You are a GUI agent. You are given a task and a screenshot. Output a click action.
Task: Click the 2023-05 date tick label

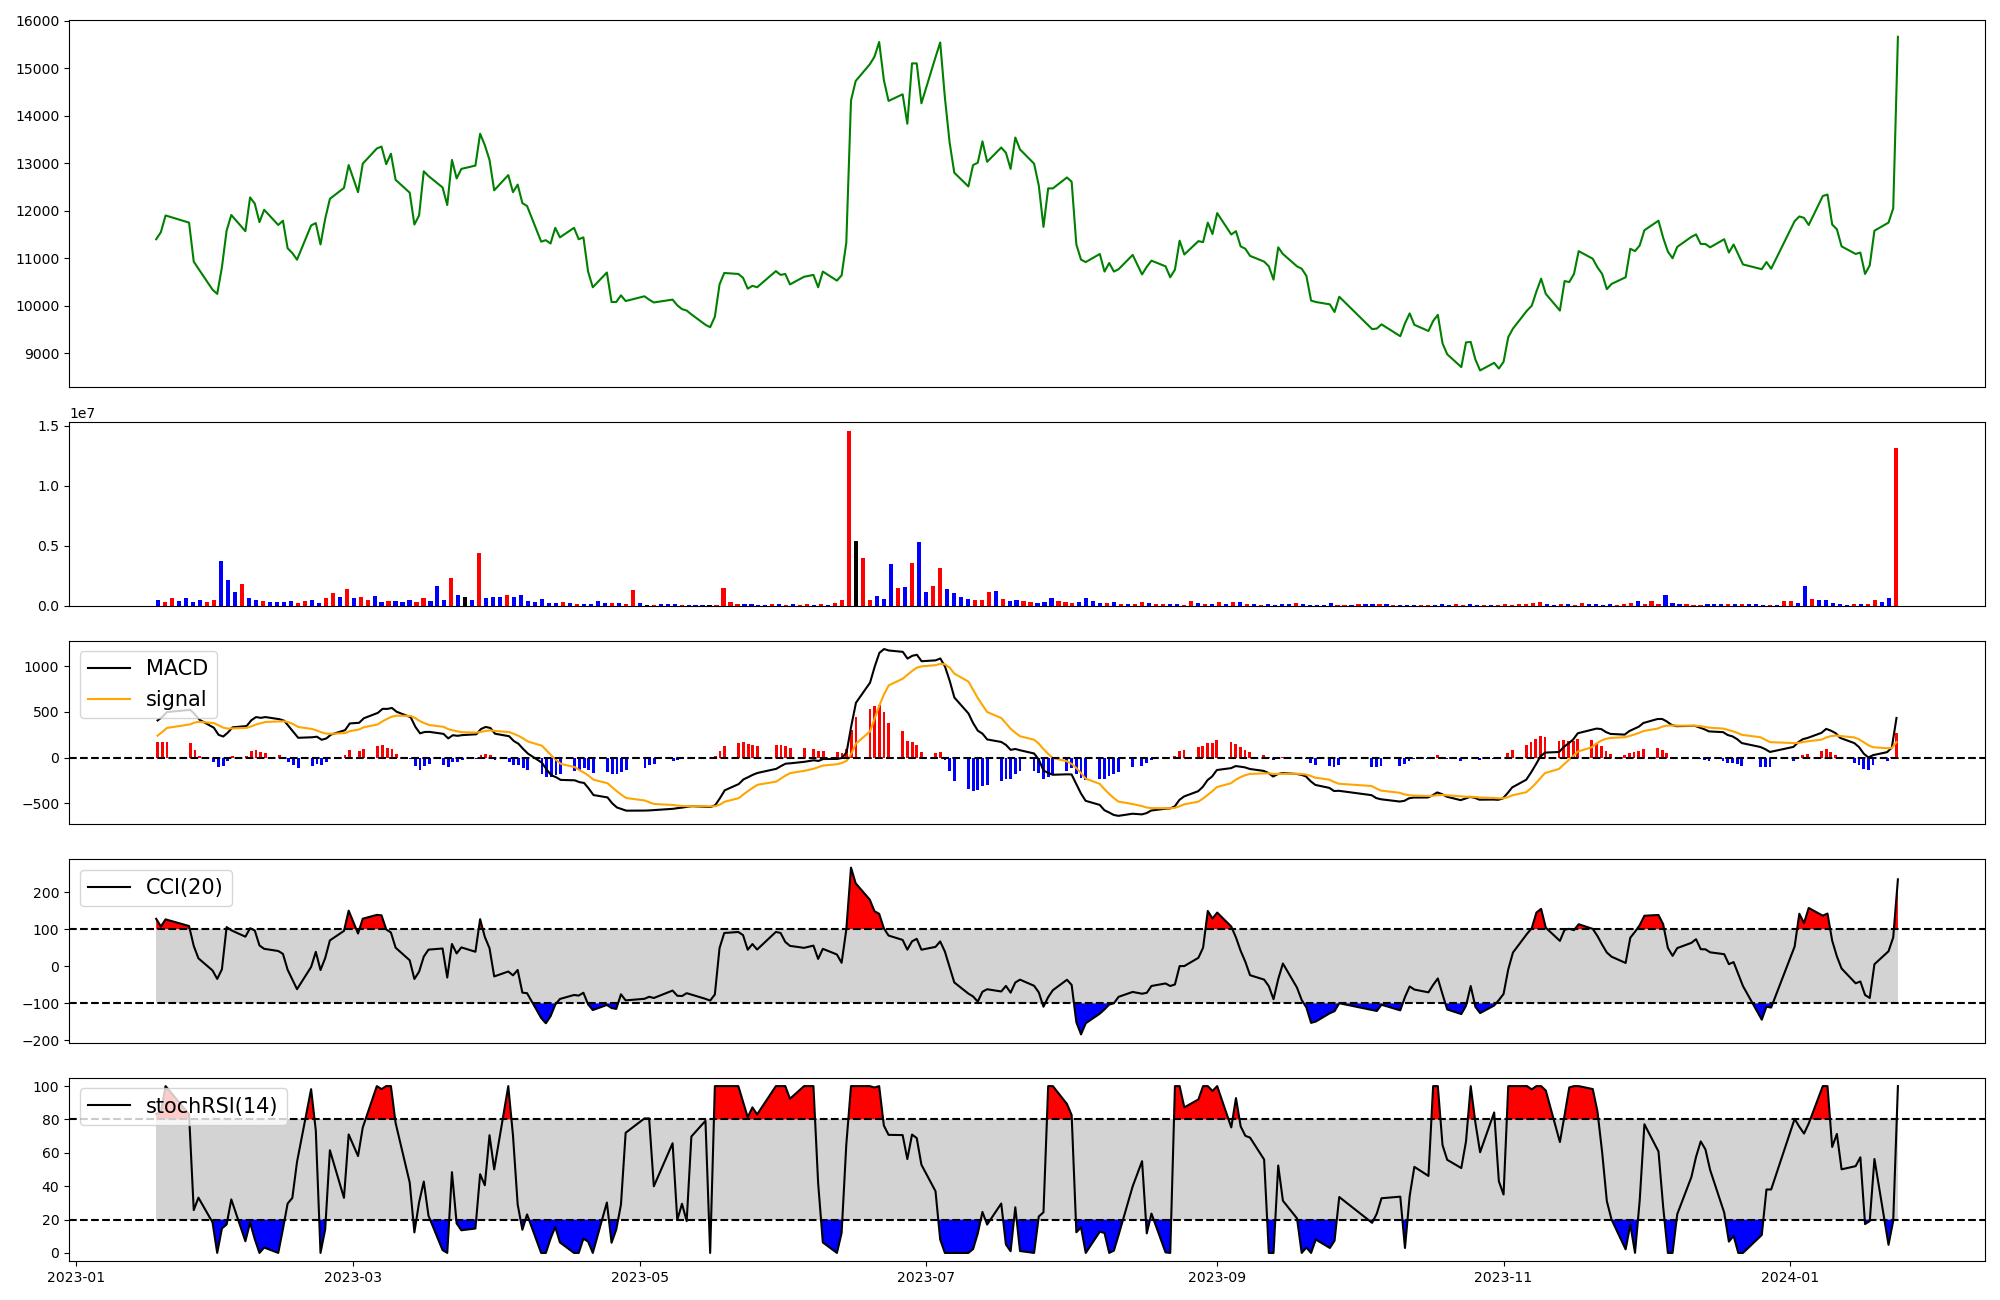tap(640, 1277)
